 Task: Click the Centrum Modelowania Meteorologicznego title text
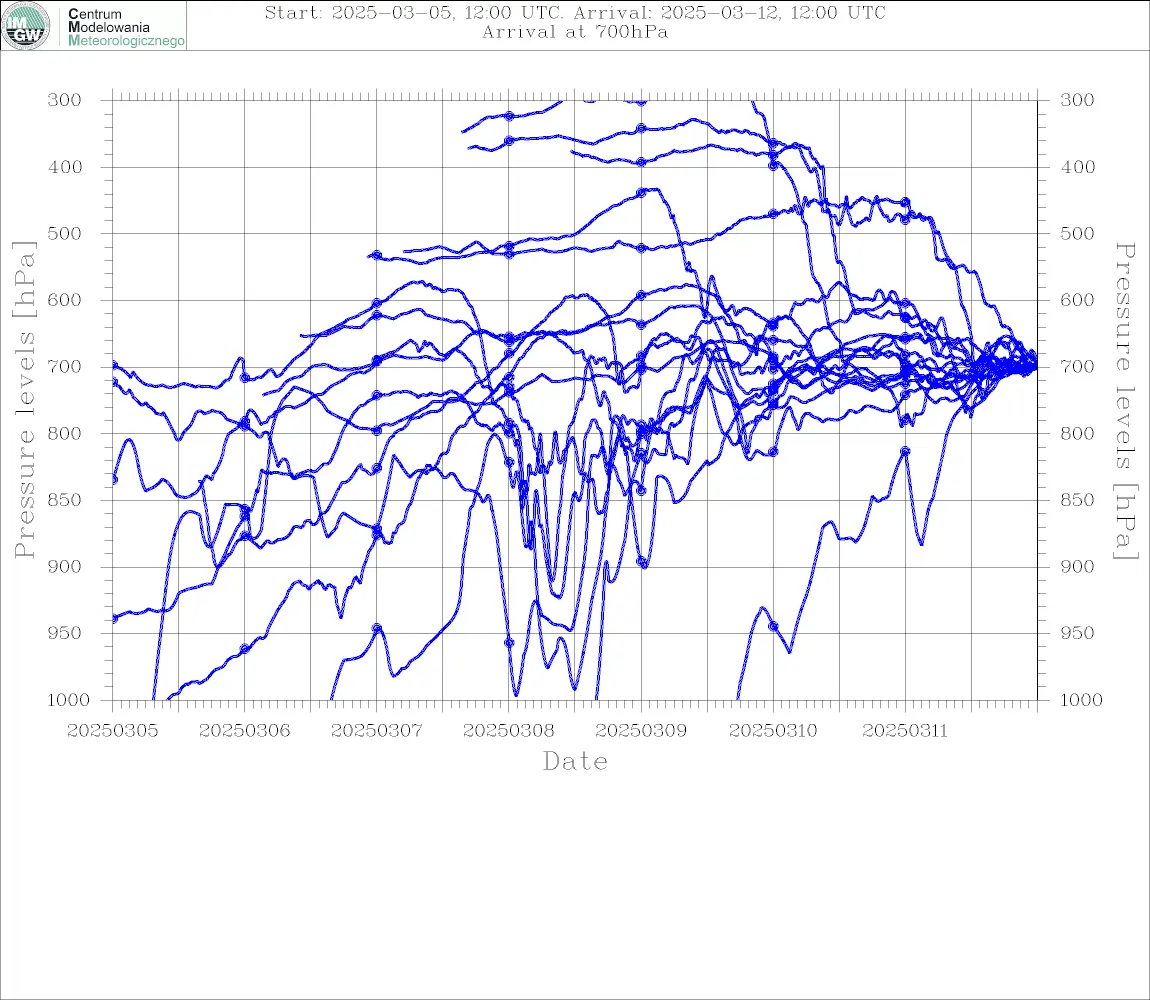[126, 27]
